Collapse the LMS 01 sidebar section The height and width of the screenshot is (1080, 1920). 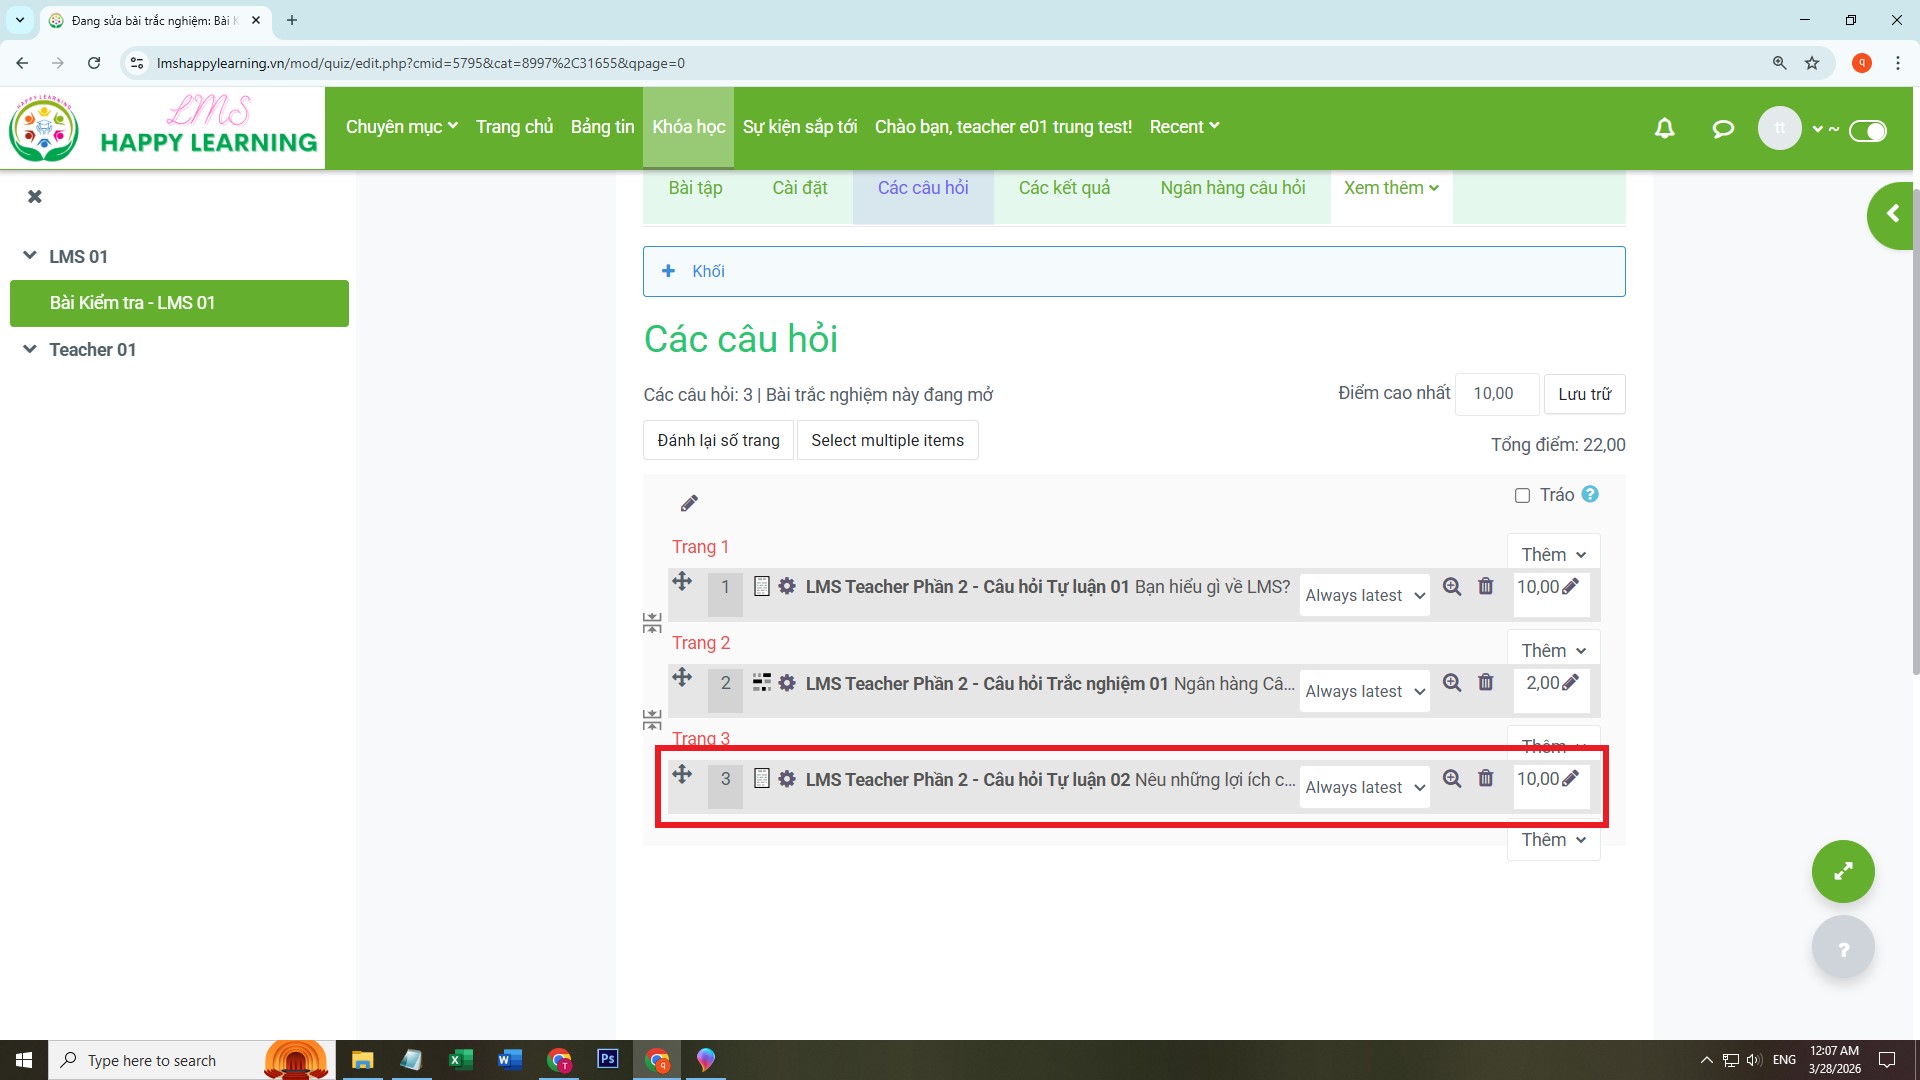[x=30, y=256]
